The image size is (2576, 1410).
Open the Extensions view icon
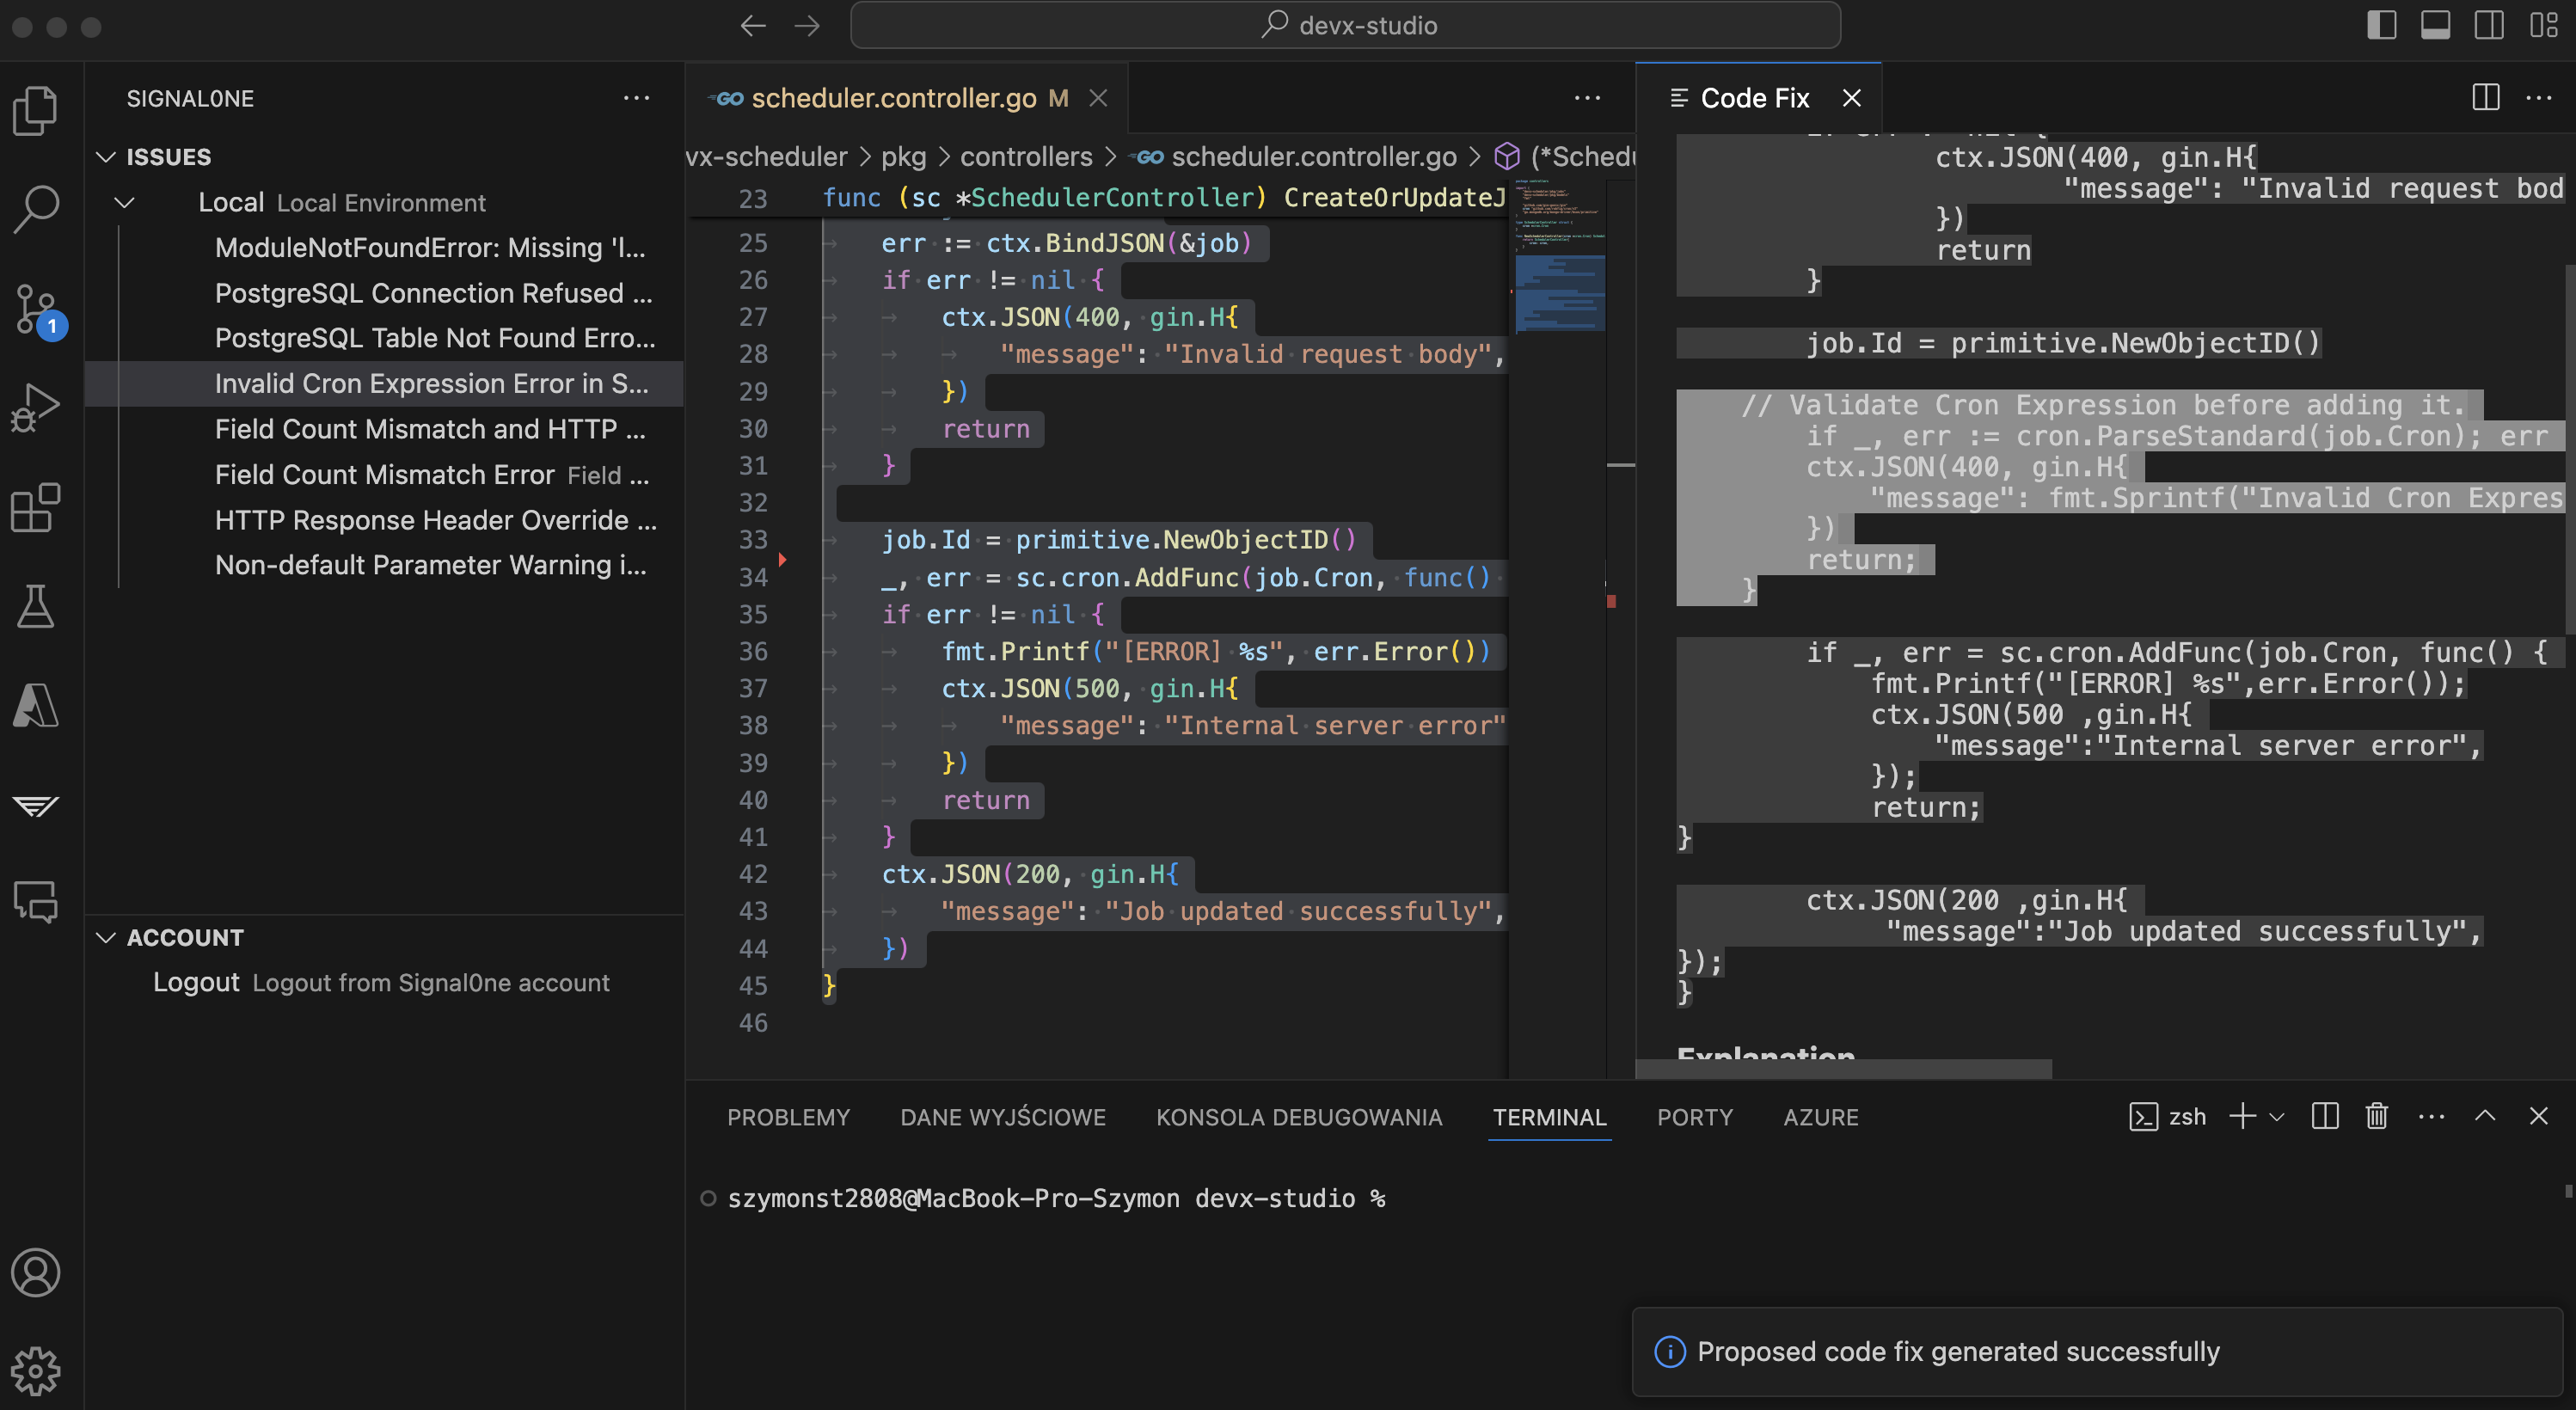[x=36, y=507]
